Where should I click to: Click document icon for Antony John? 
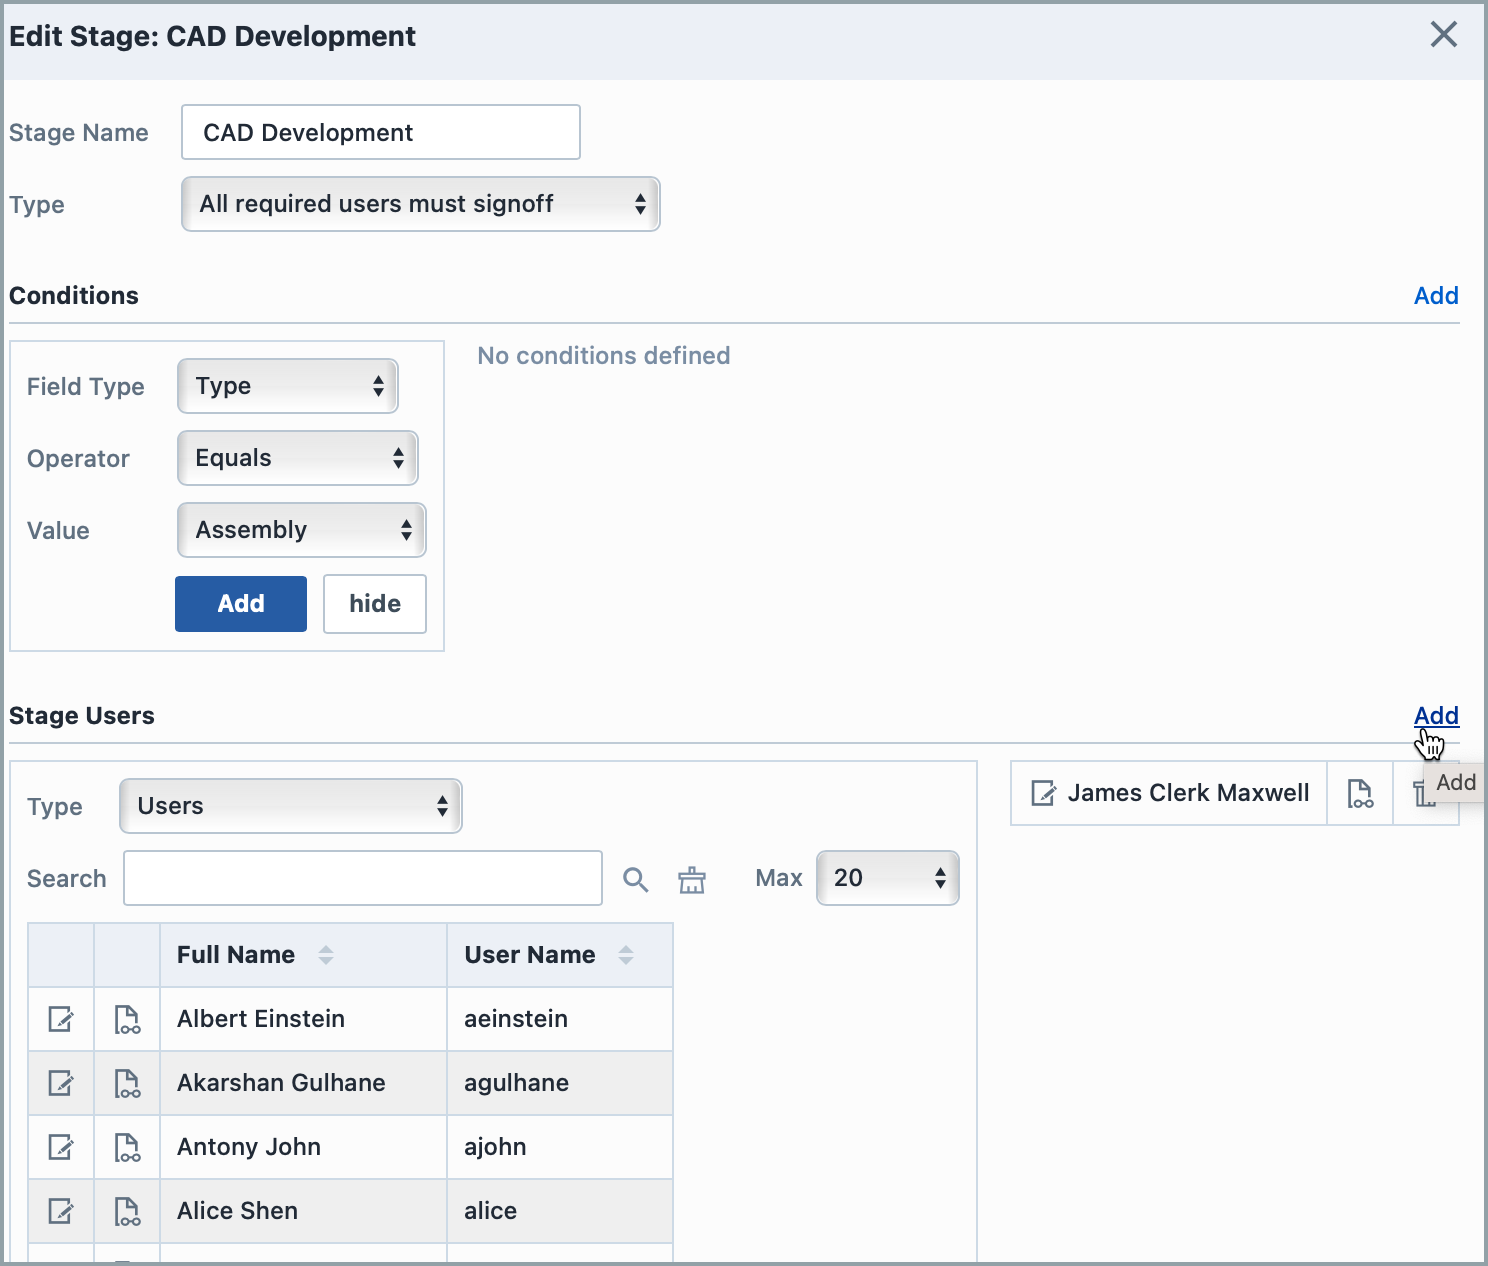point(127,1147)
